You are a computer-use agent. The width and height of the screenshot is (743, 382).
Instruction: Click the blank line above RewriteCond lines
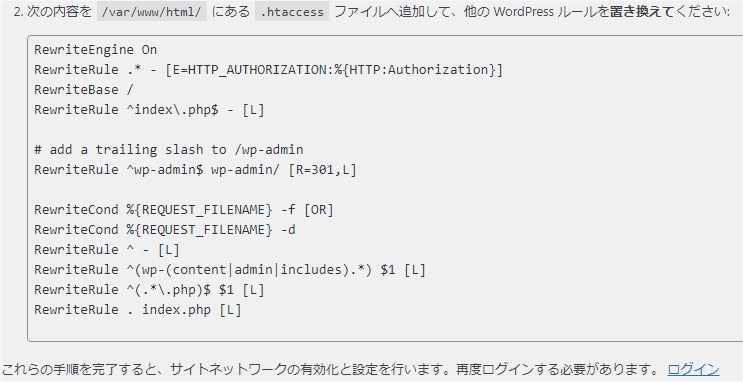point(385,190)
